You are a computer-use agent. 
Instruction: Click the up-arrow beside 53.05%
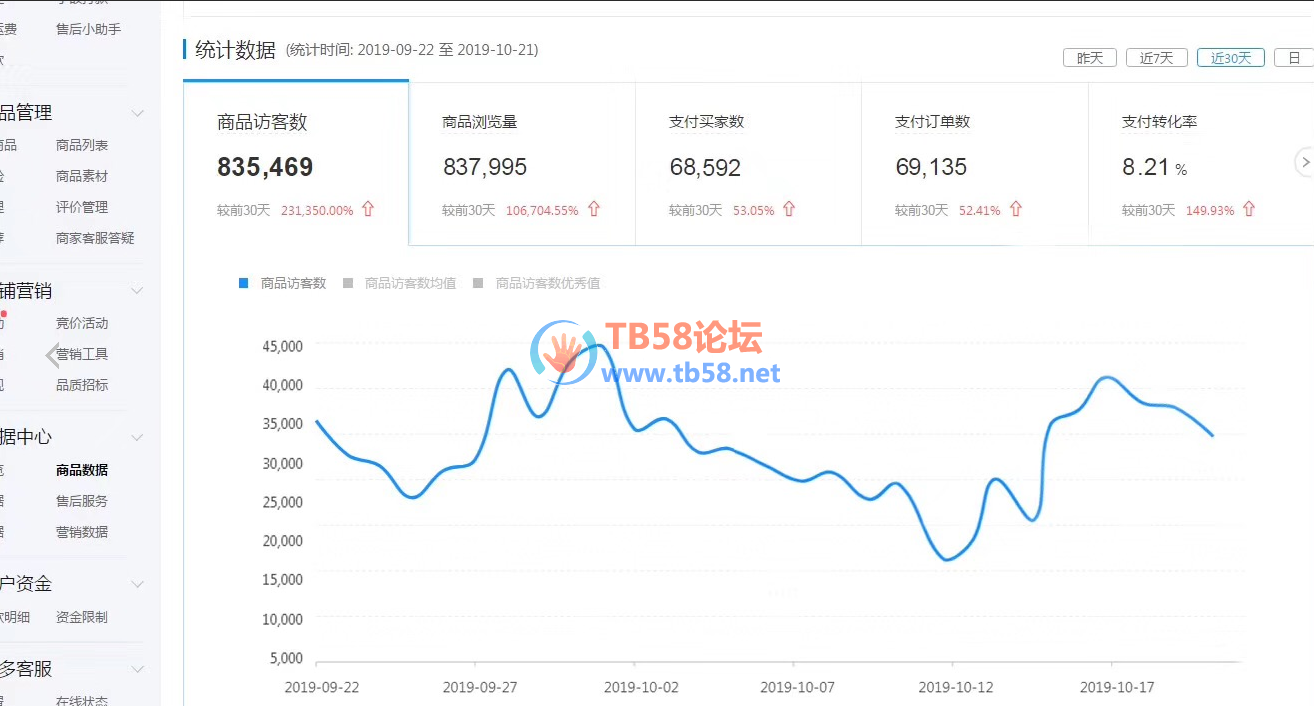[x=789, y=210]
